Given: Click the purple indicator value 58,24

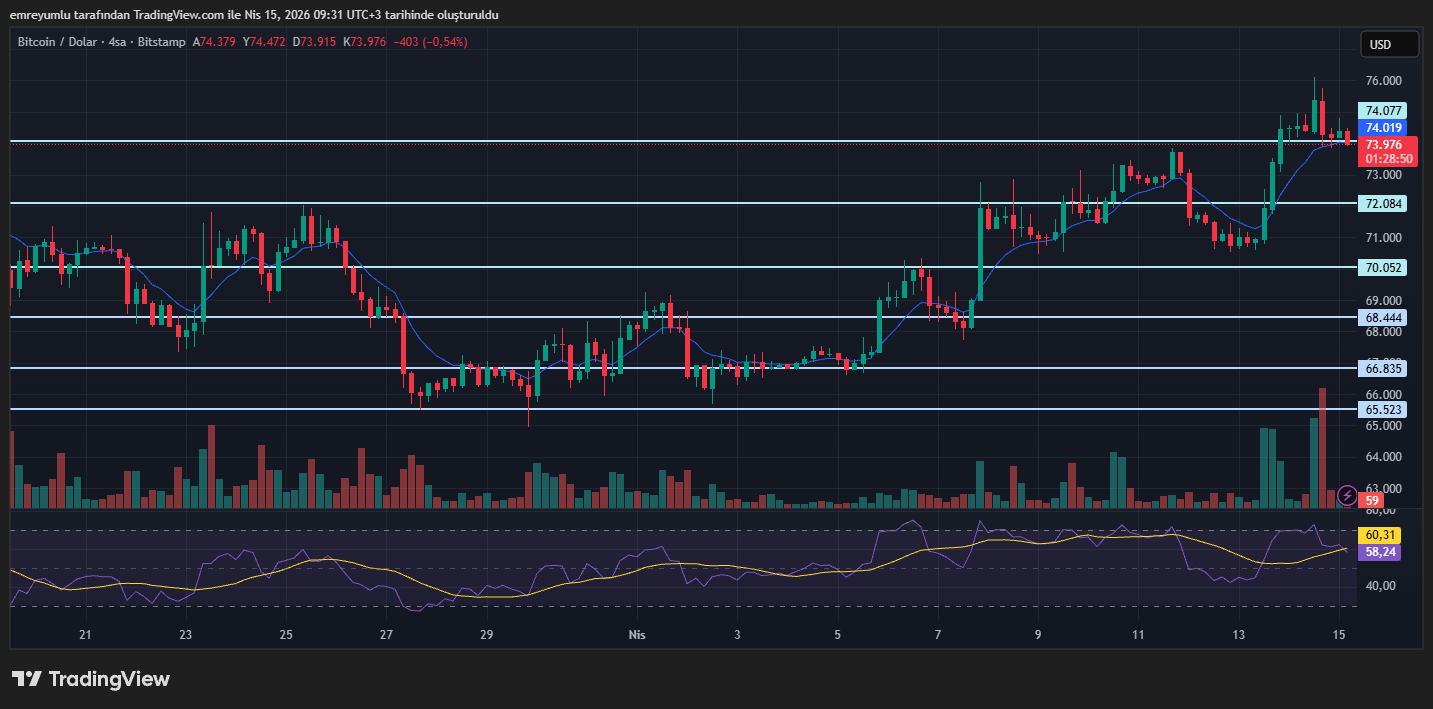Looking at the screenshot, I should (1382, 552).
